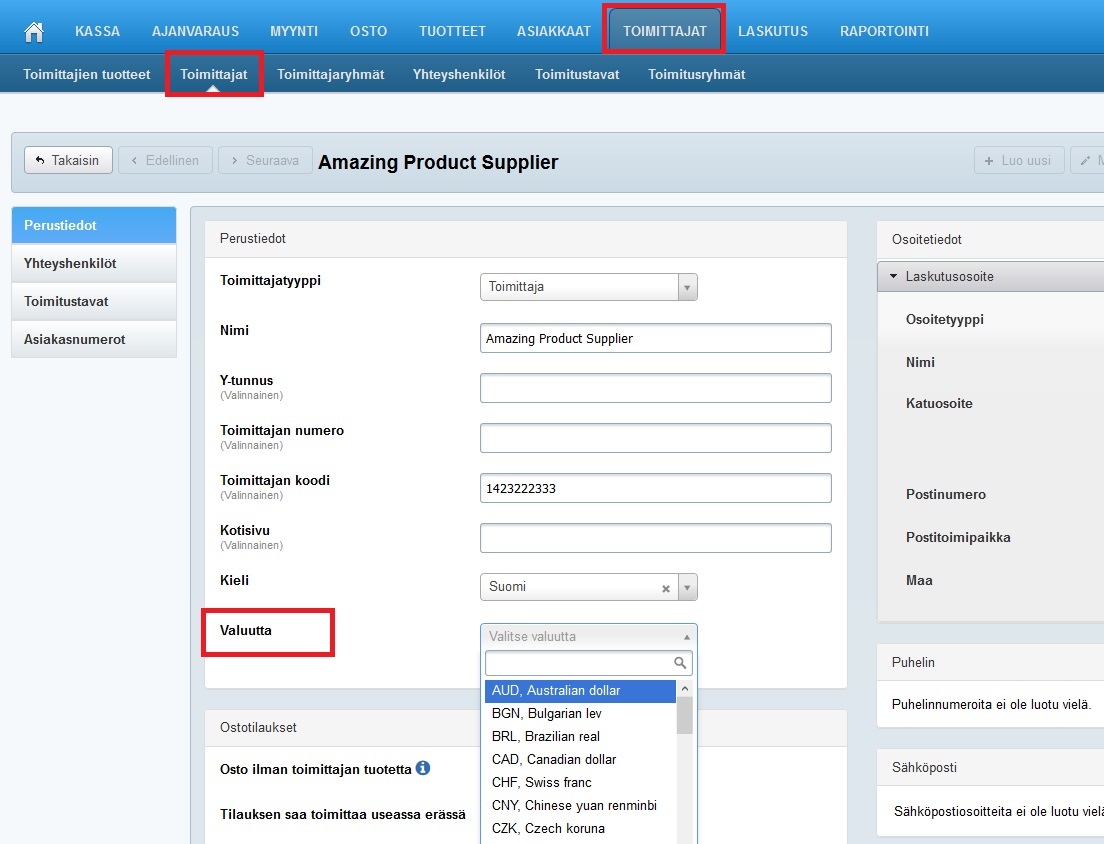The image size is (1104, 844).
Task: Click the info icon beside Osto ilman toimittajan tuotetta
Action: [x=423, y=768]
